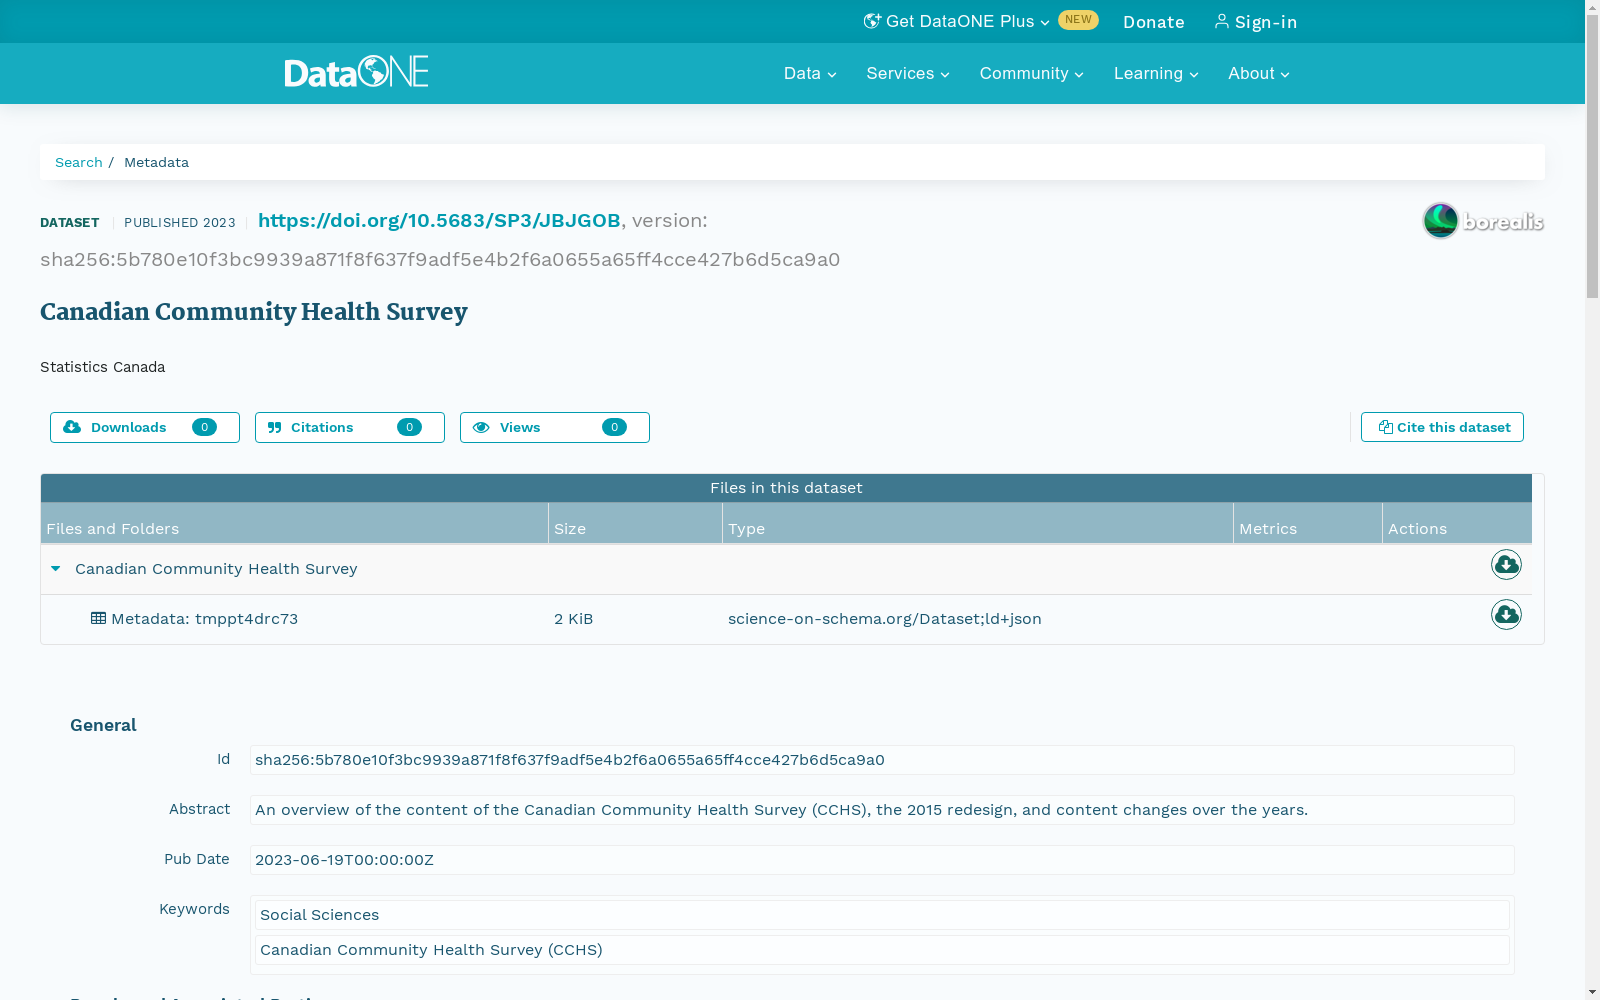This screenshot has width=1600, height=1000.
Task: Click the scrollbar up arrow
Action: (1592, 7)
